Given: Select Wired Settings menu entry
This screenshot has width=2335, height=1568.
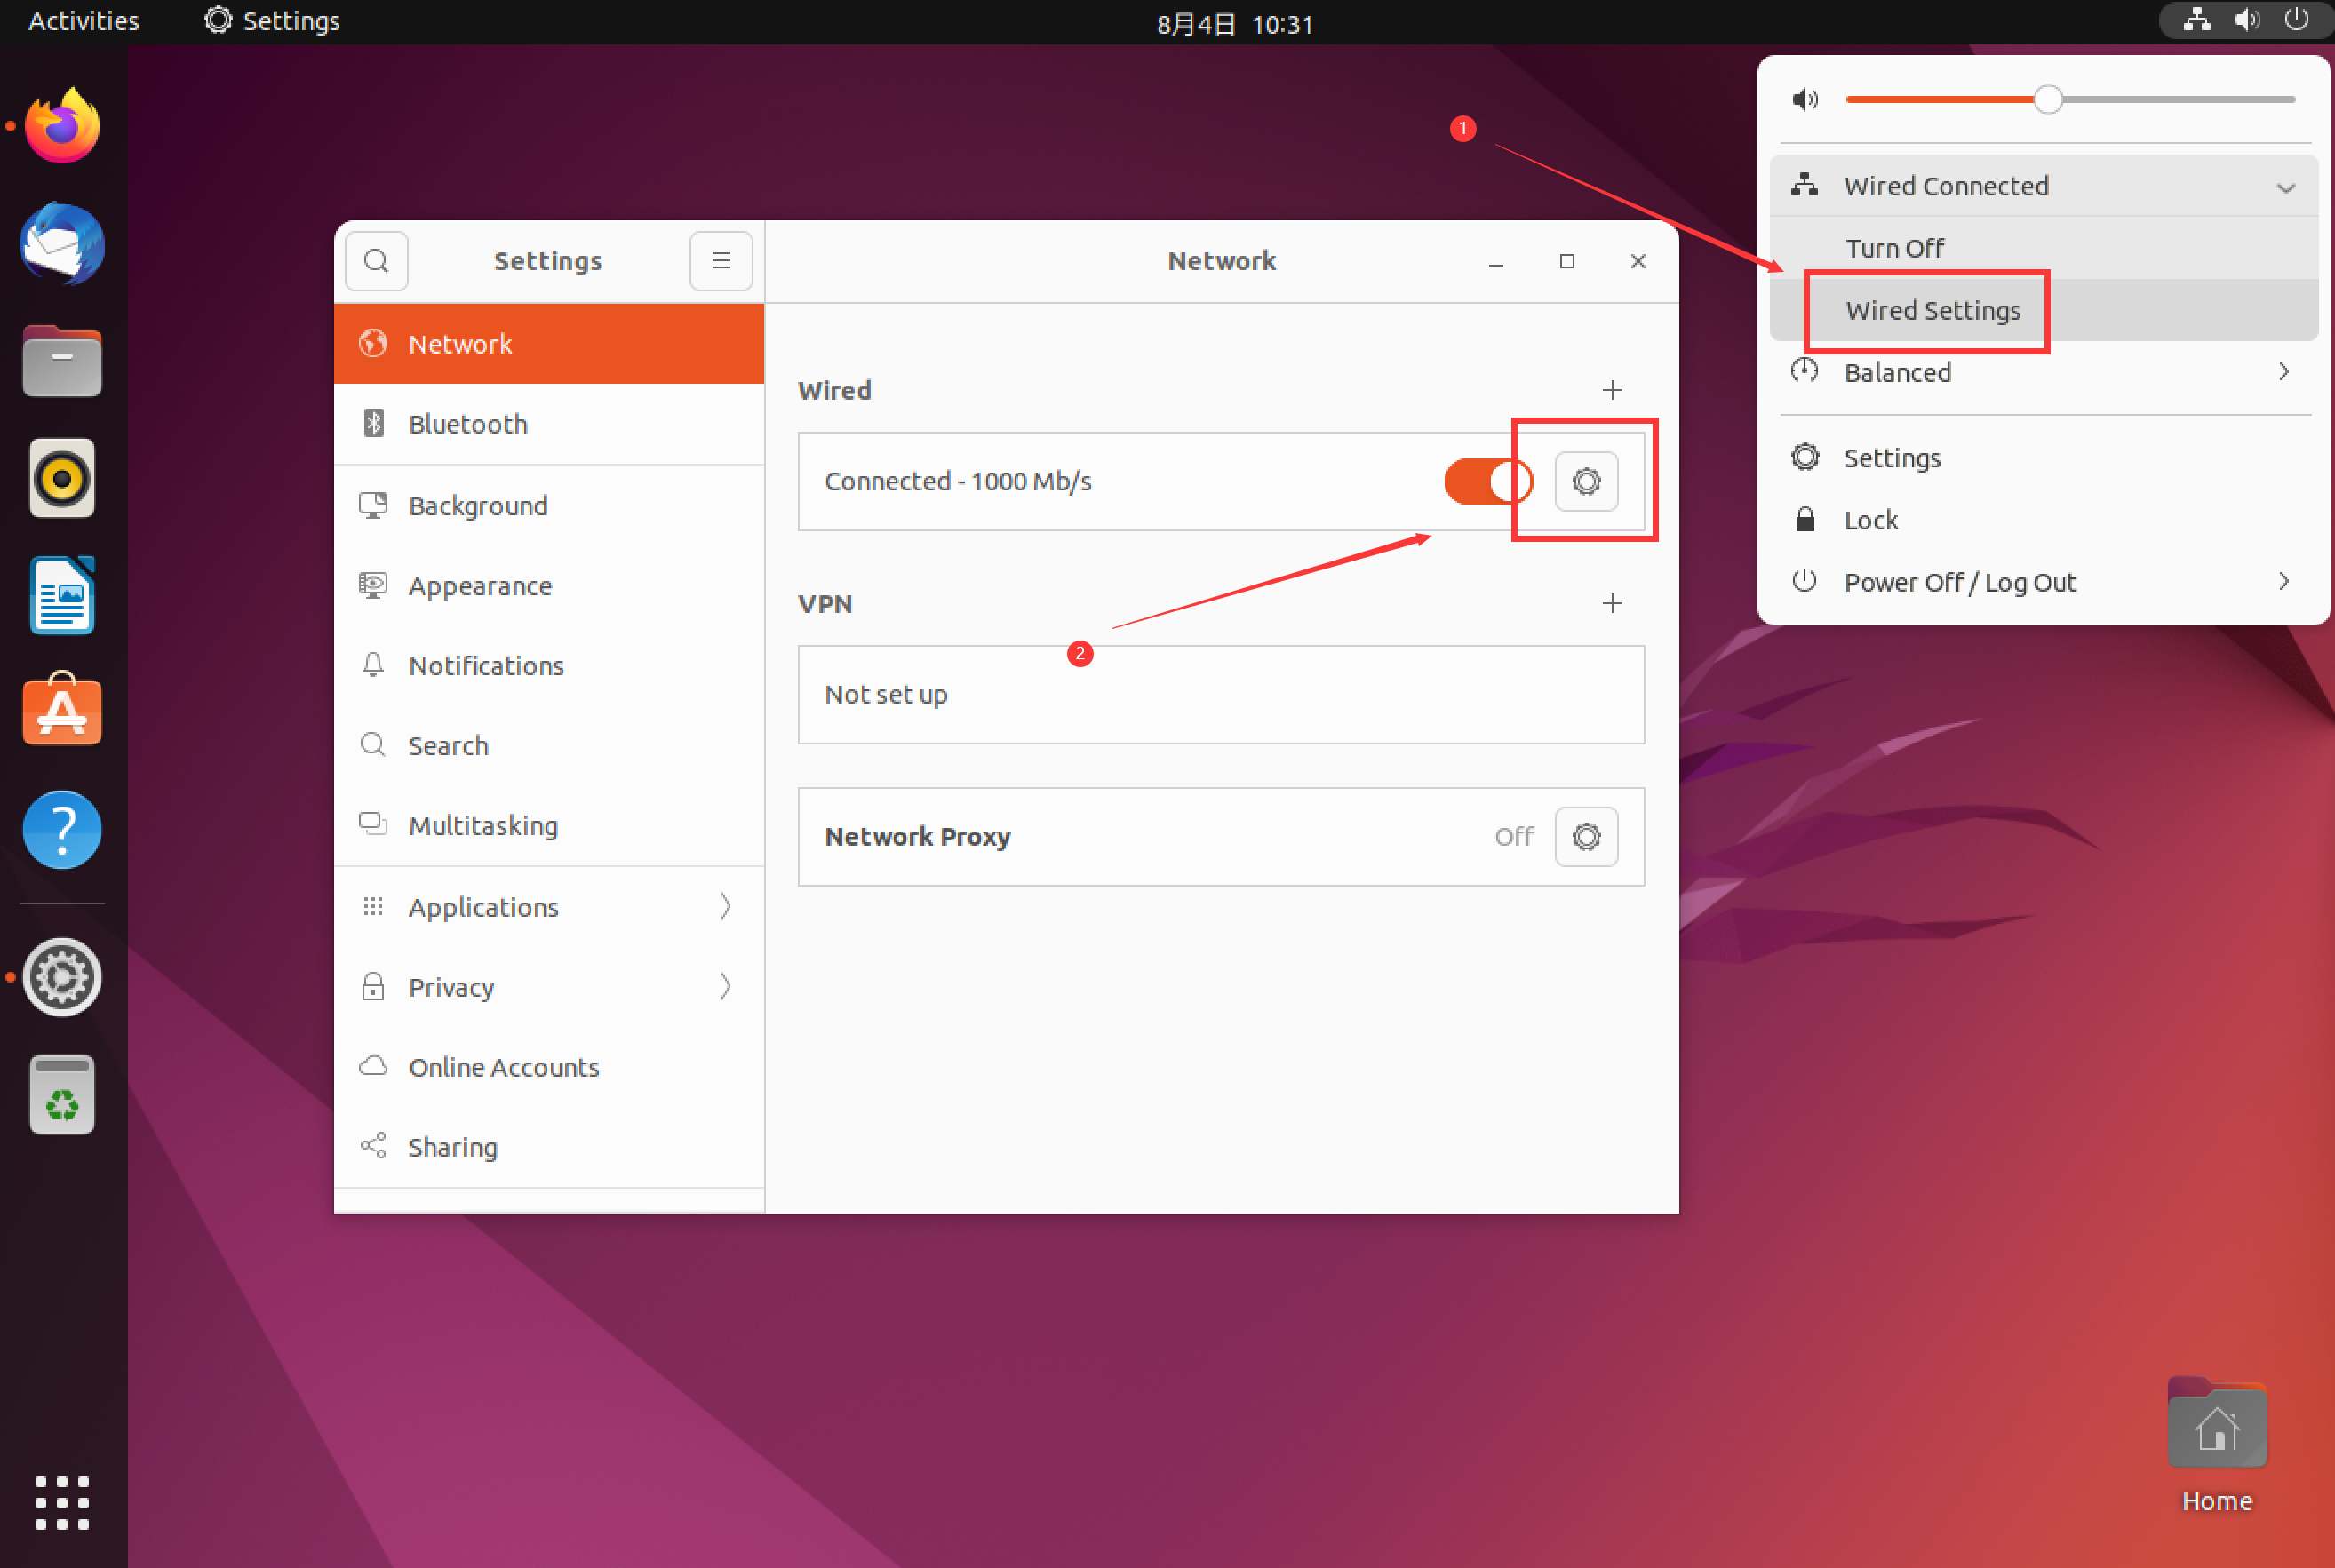Looking at the screenshot, I should click(x=1932, y=310).
